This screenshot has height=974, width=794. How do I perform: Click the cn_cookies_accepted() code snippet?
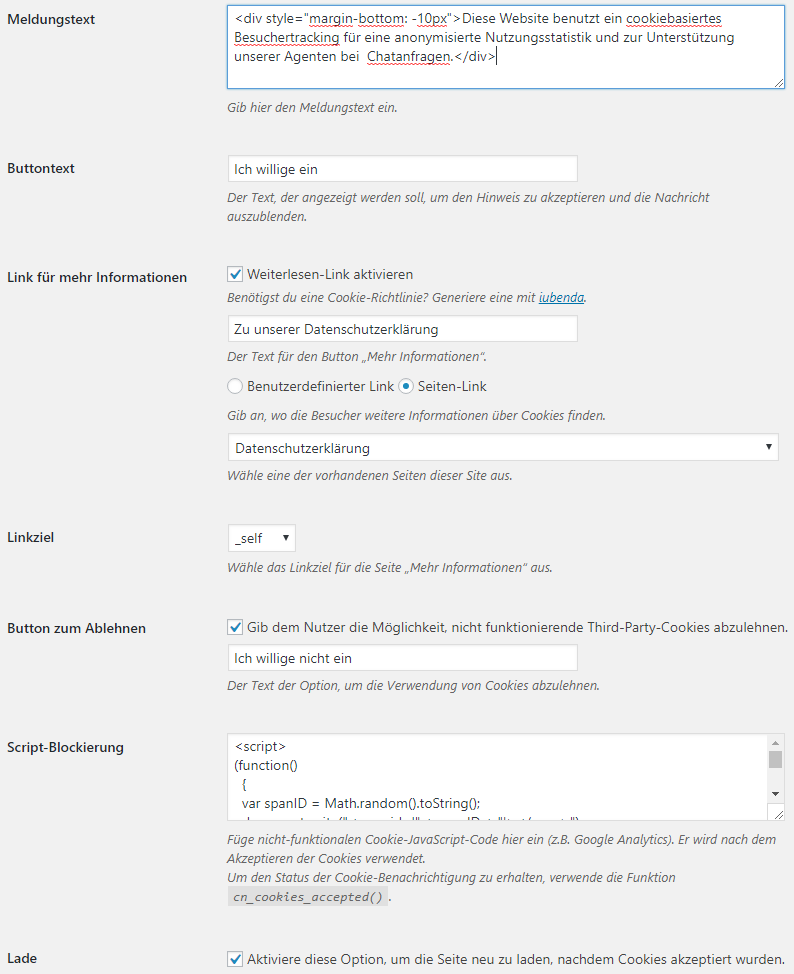308,897
